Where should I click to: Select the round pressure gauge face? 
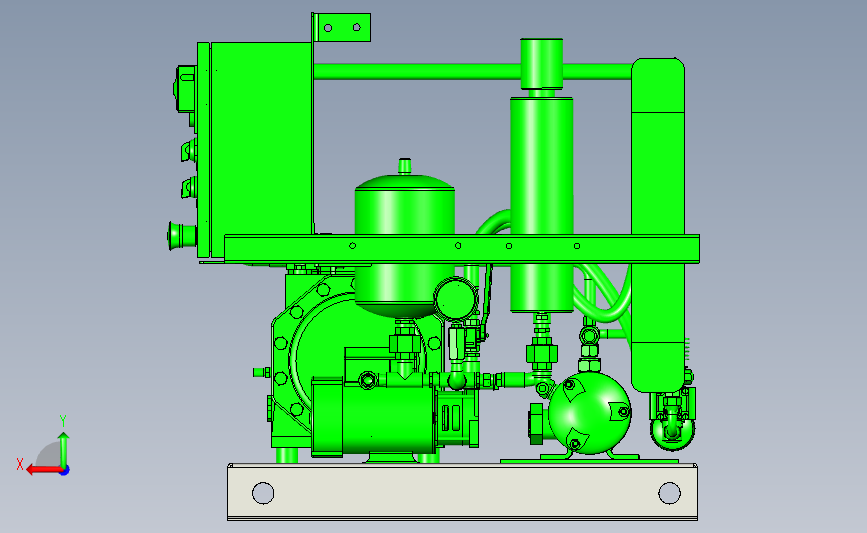[x=456, y=299]
